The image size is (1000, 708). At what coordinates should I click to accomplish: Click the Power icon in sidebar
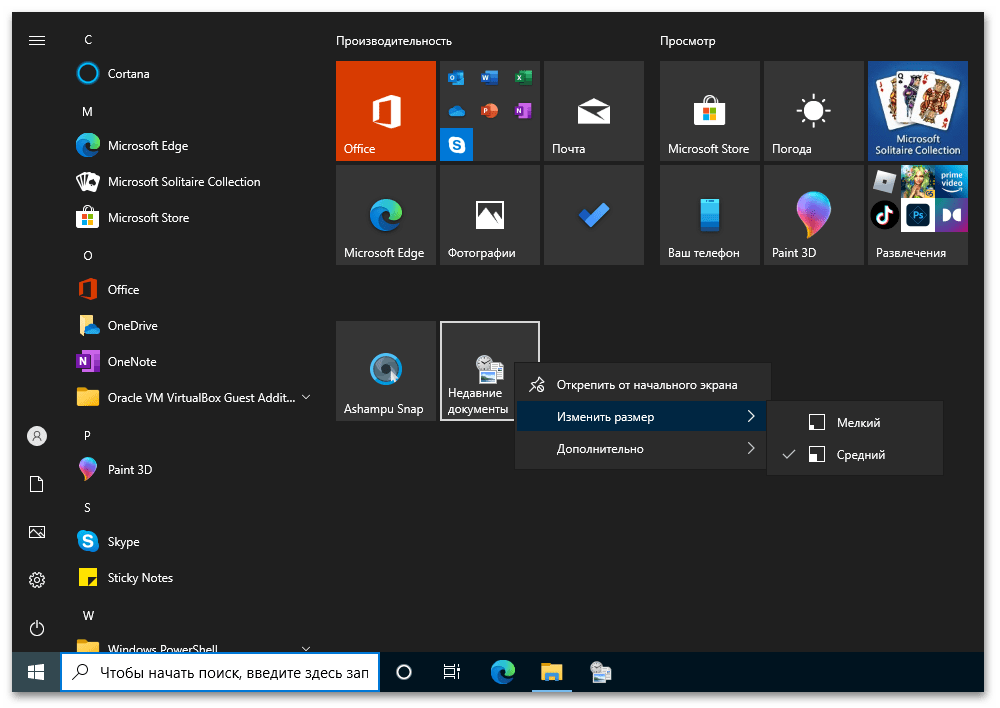tap(37, 628)
